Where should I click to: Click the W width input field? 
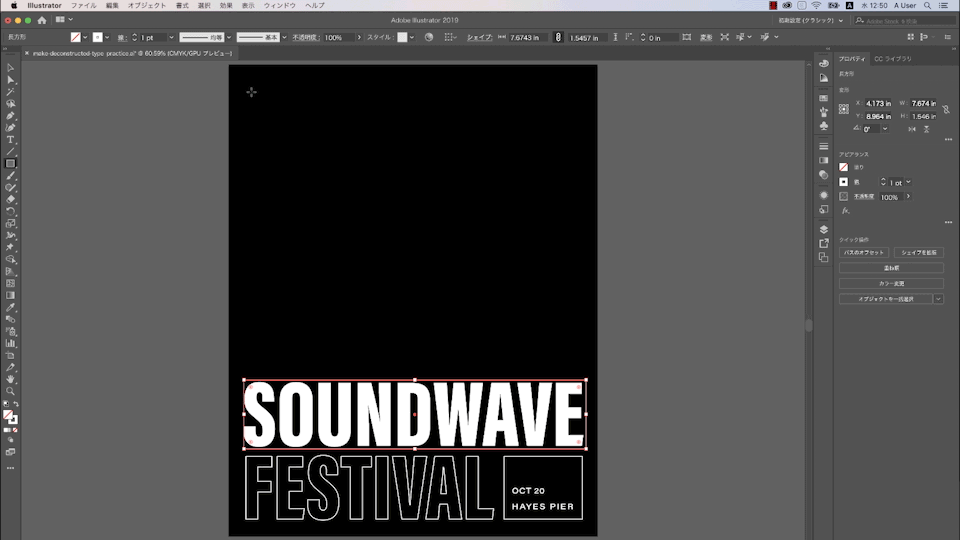point(923,103)
